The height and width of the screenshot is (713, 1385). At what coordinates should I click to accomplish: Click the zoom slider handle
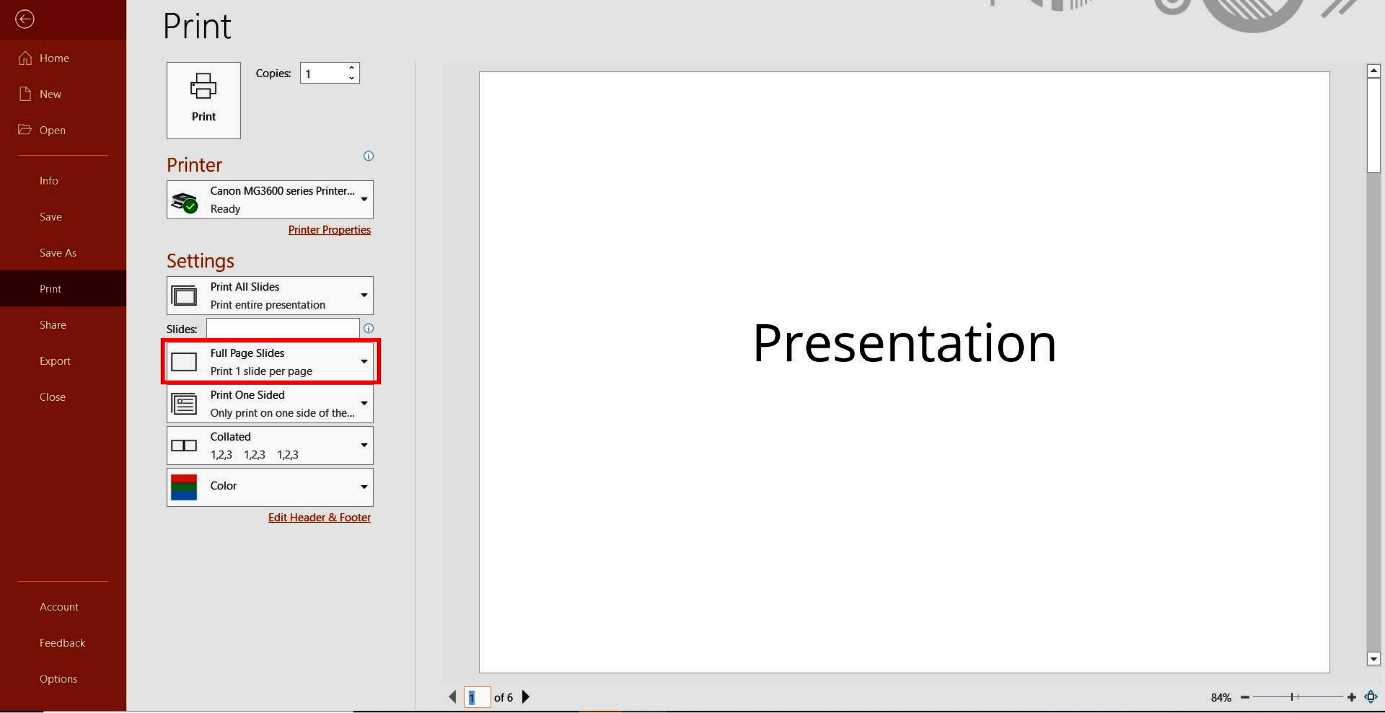[1294, 696]
